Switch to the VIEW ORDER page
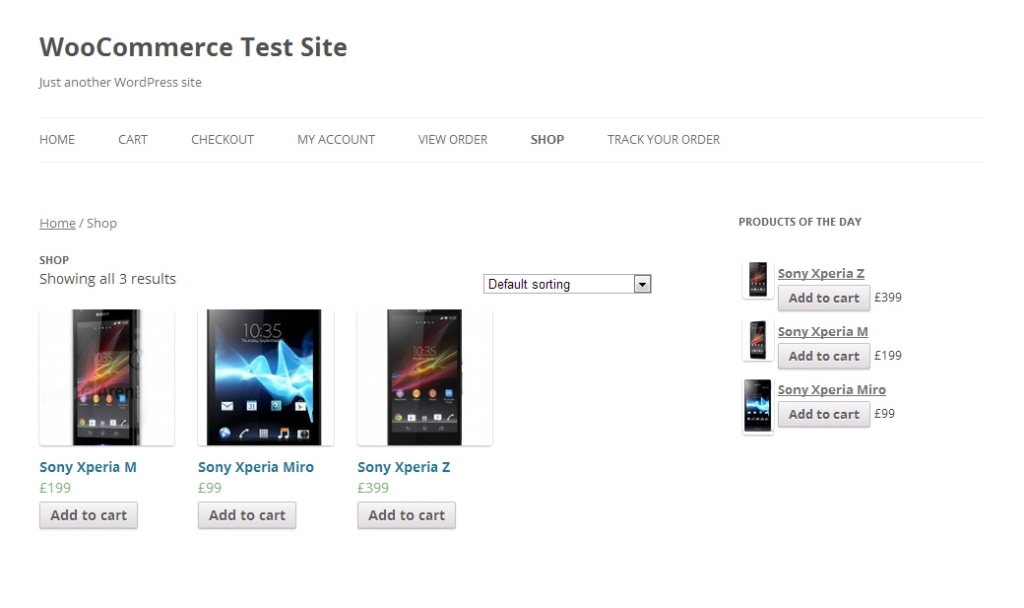Image resolution: width=1024 pixels, height=608 pixels. click(x=452, y=139)
